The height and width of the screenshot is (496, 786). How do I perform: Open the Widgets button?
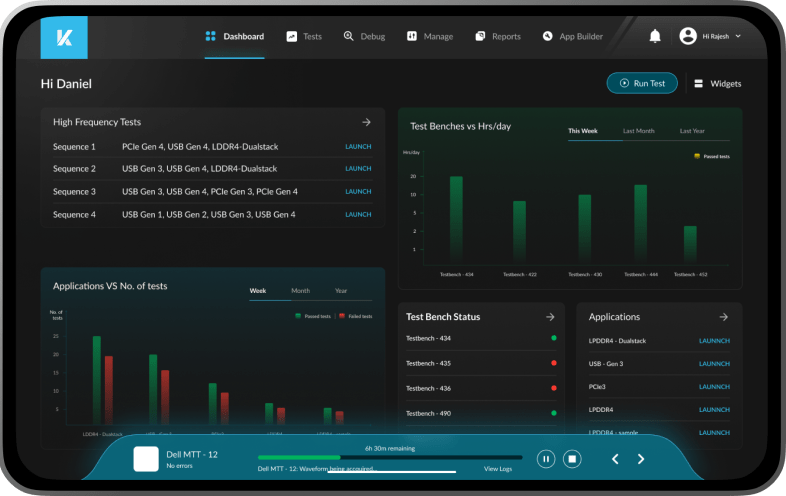(718, 84)
